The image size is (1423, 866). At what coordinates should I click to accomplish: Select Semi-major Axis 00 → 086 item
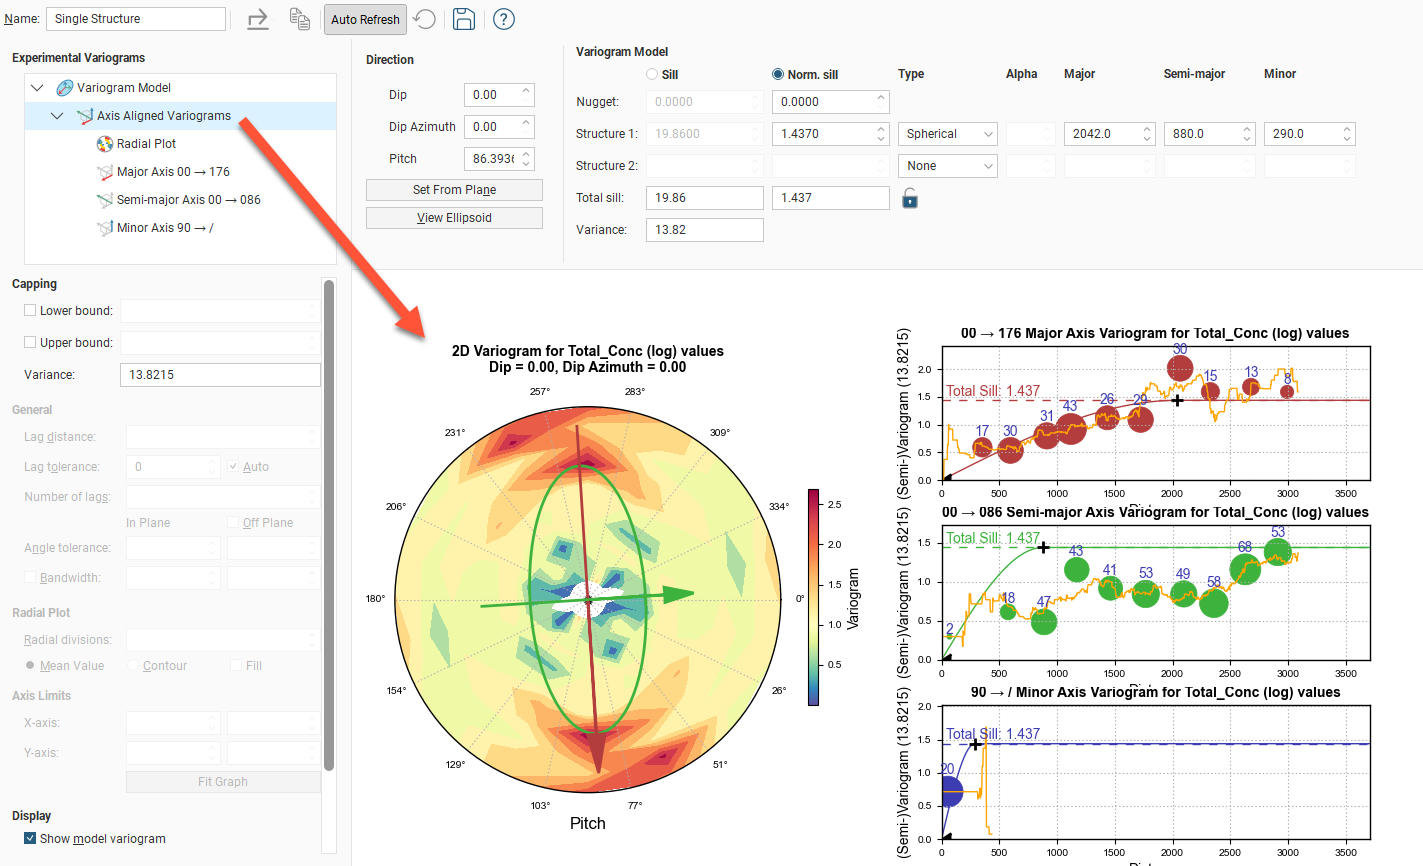tap(188, 200)
